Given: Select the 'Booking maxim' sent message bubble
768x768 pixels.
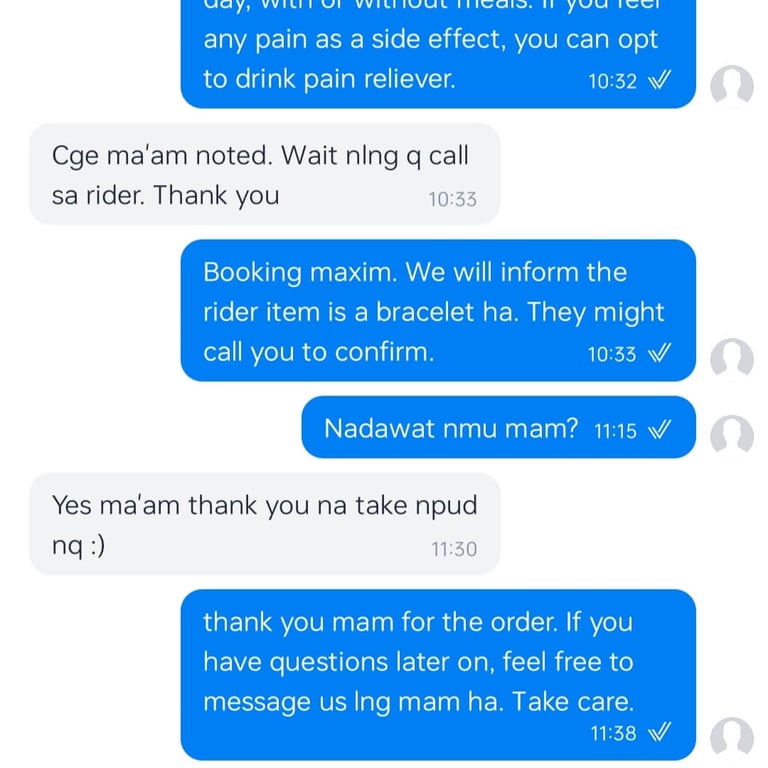Looking at the screenshot, I should pos(438,311).
